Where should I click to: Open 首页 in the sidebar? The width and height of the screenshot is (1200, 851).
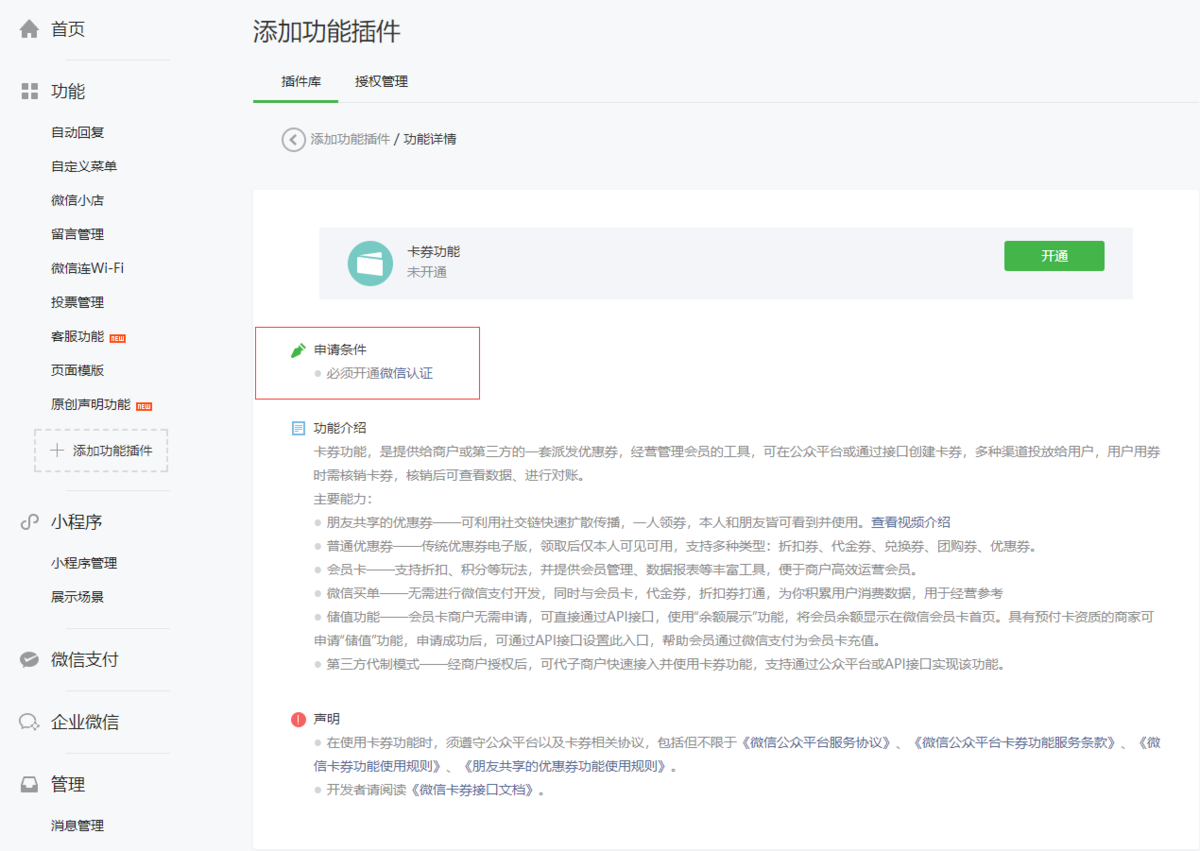[68, 30]
